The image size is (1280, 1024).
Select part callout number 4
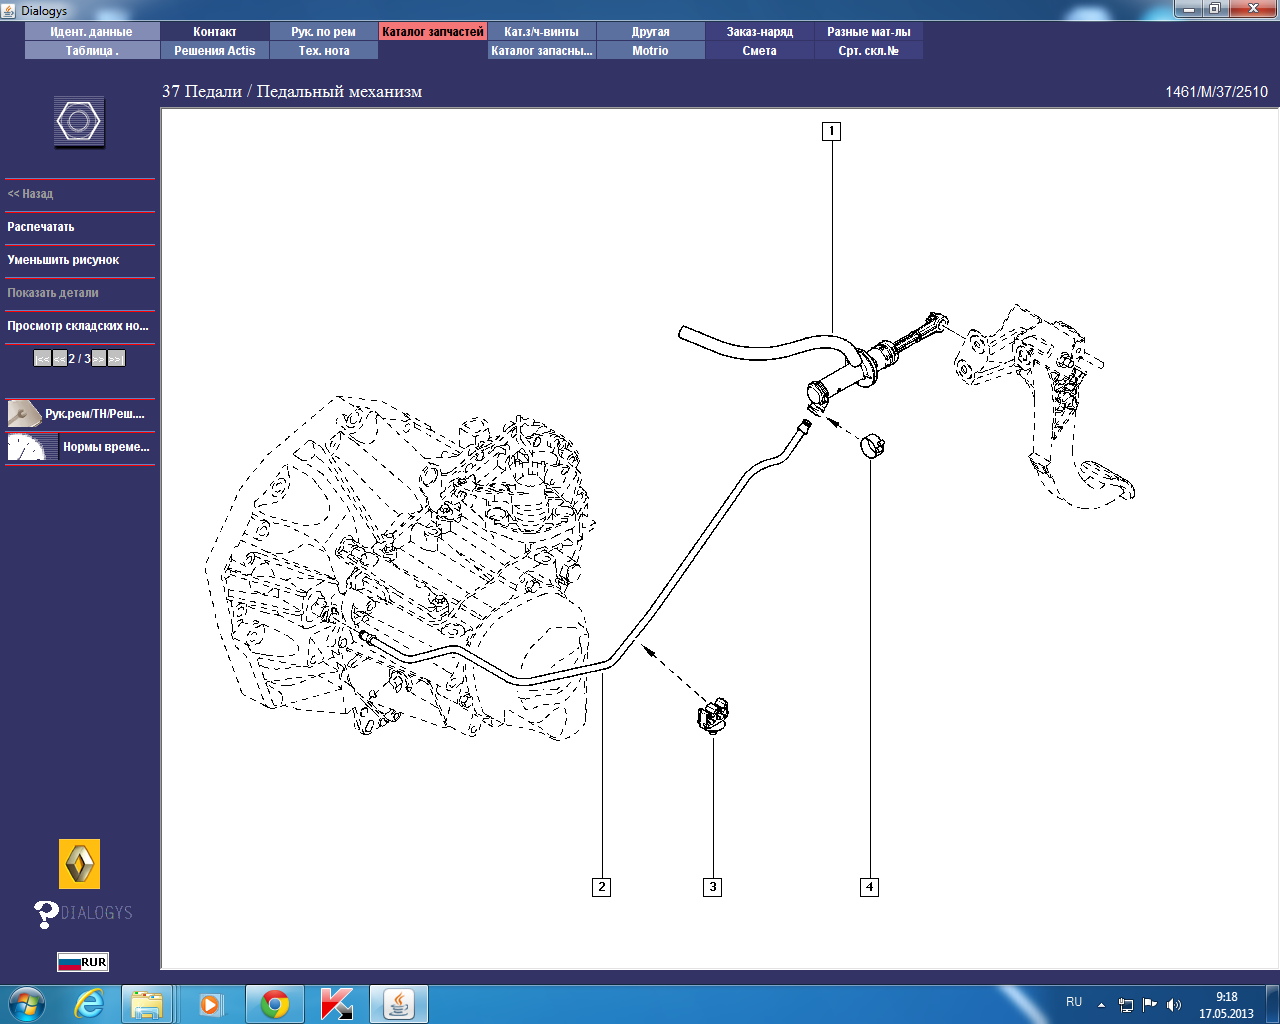869,887
